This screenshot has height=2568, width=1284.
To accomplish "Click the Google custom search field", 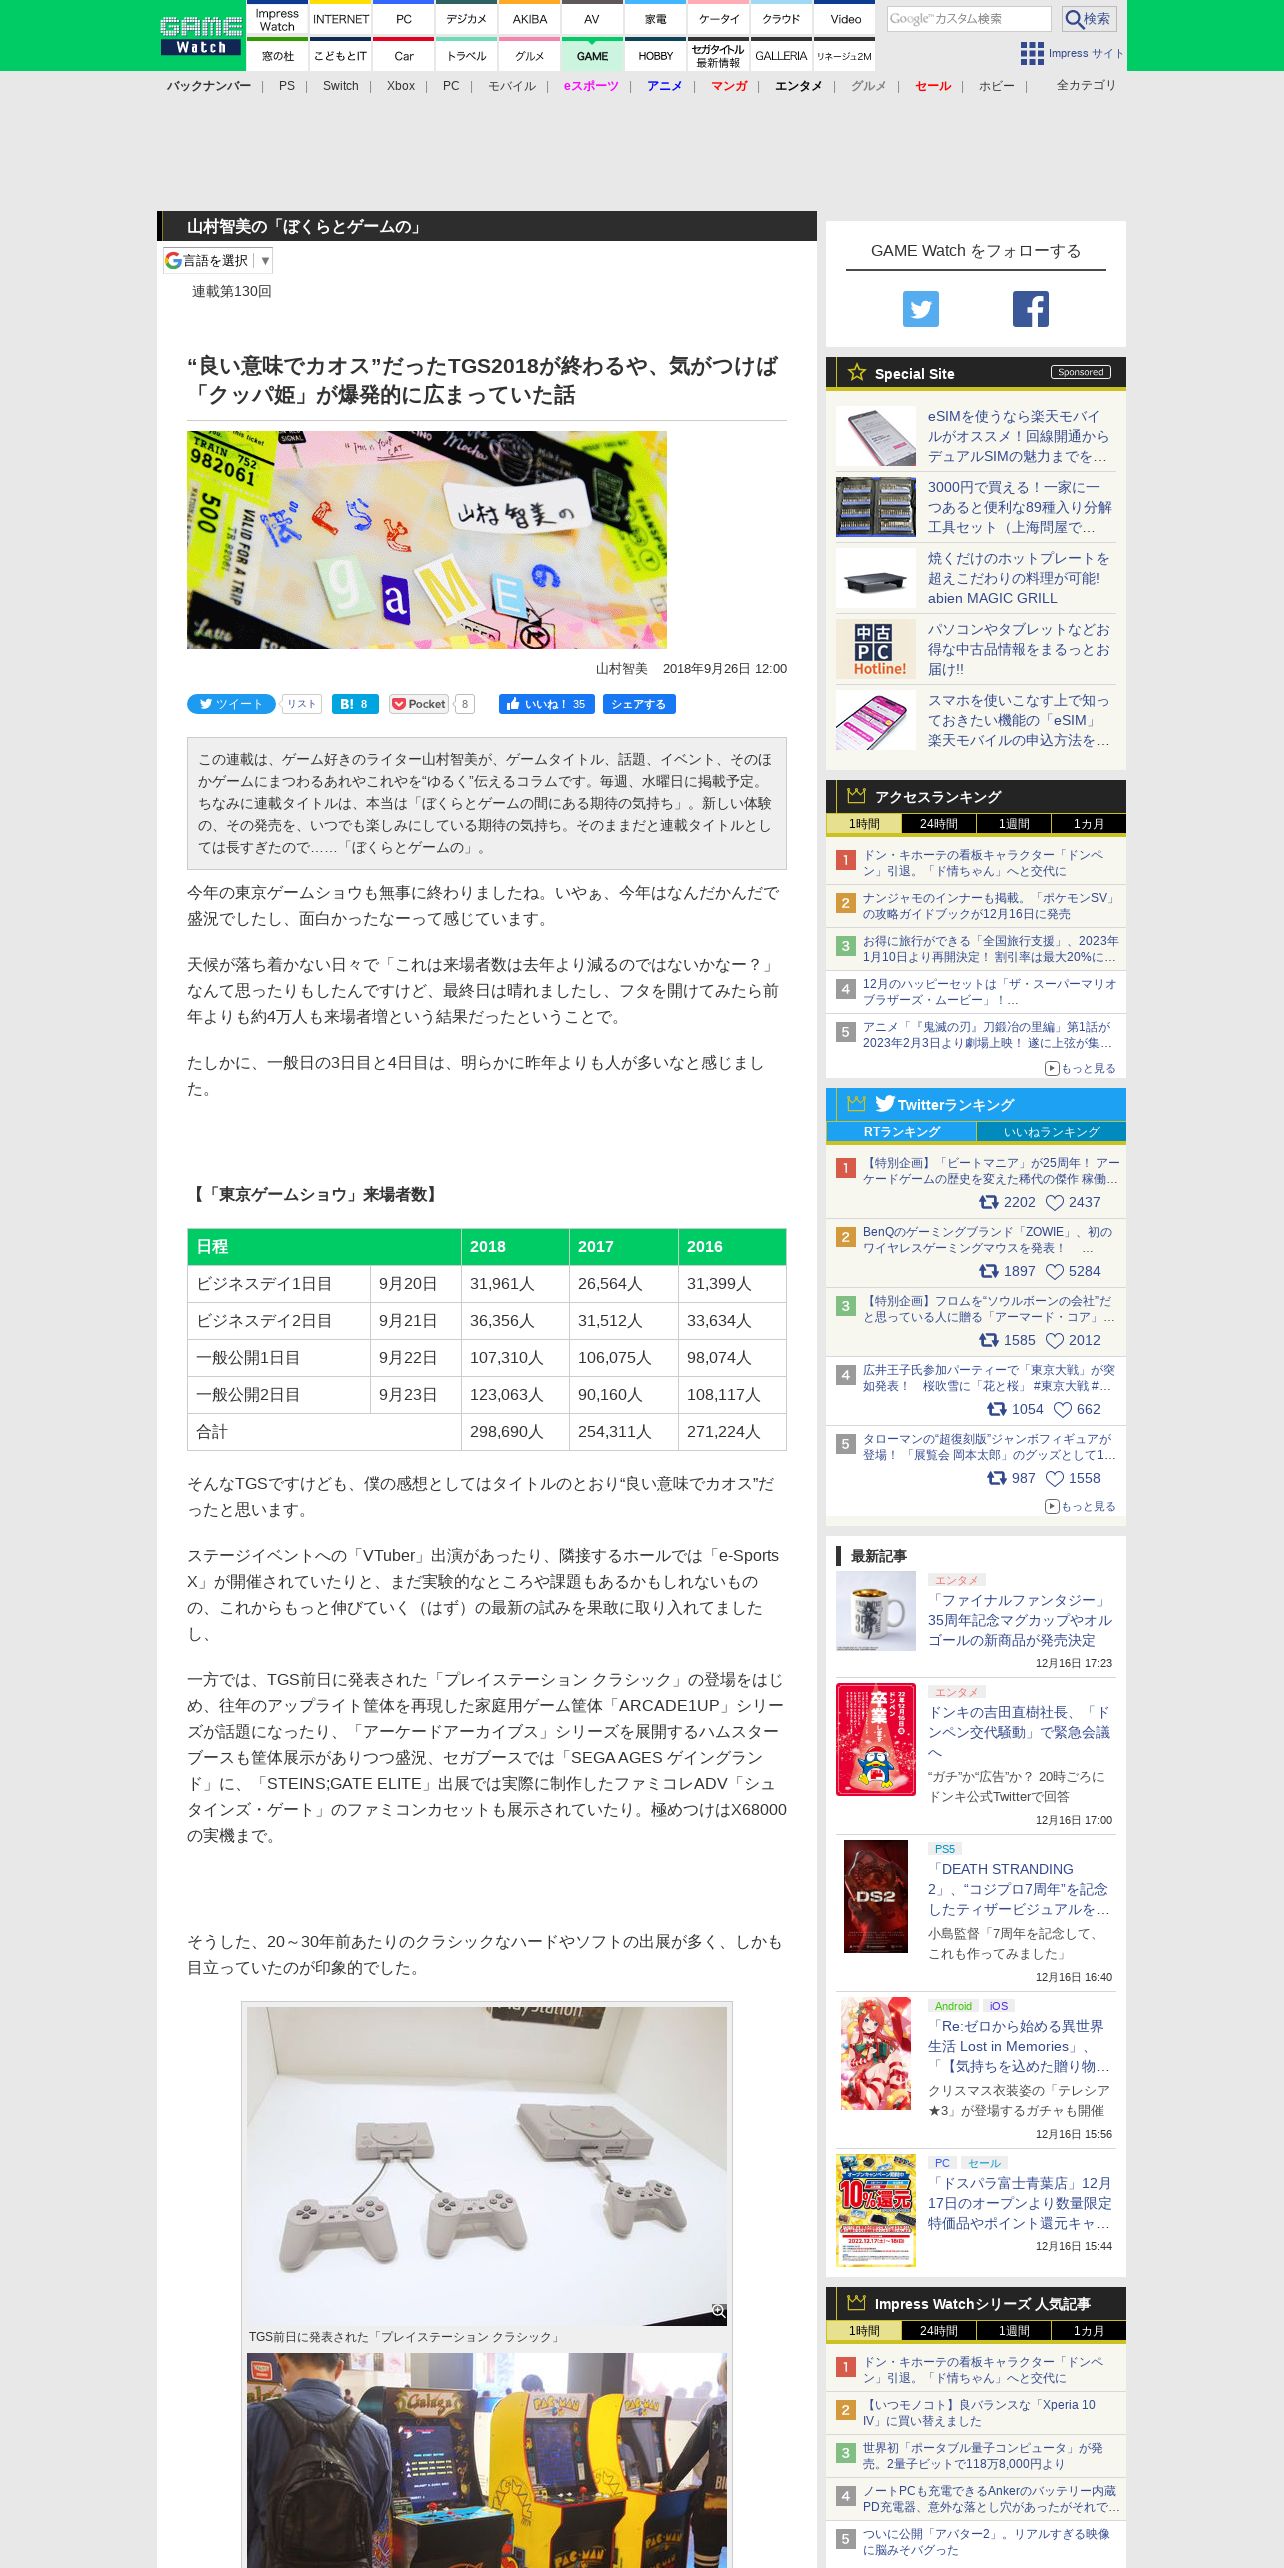I will [969, 19].
